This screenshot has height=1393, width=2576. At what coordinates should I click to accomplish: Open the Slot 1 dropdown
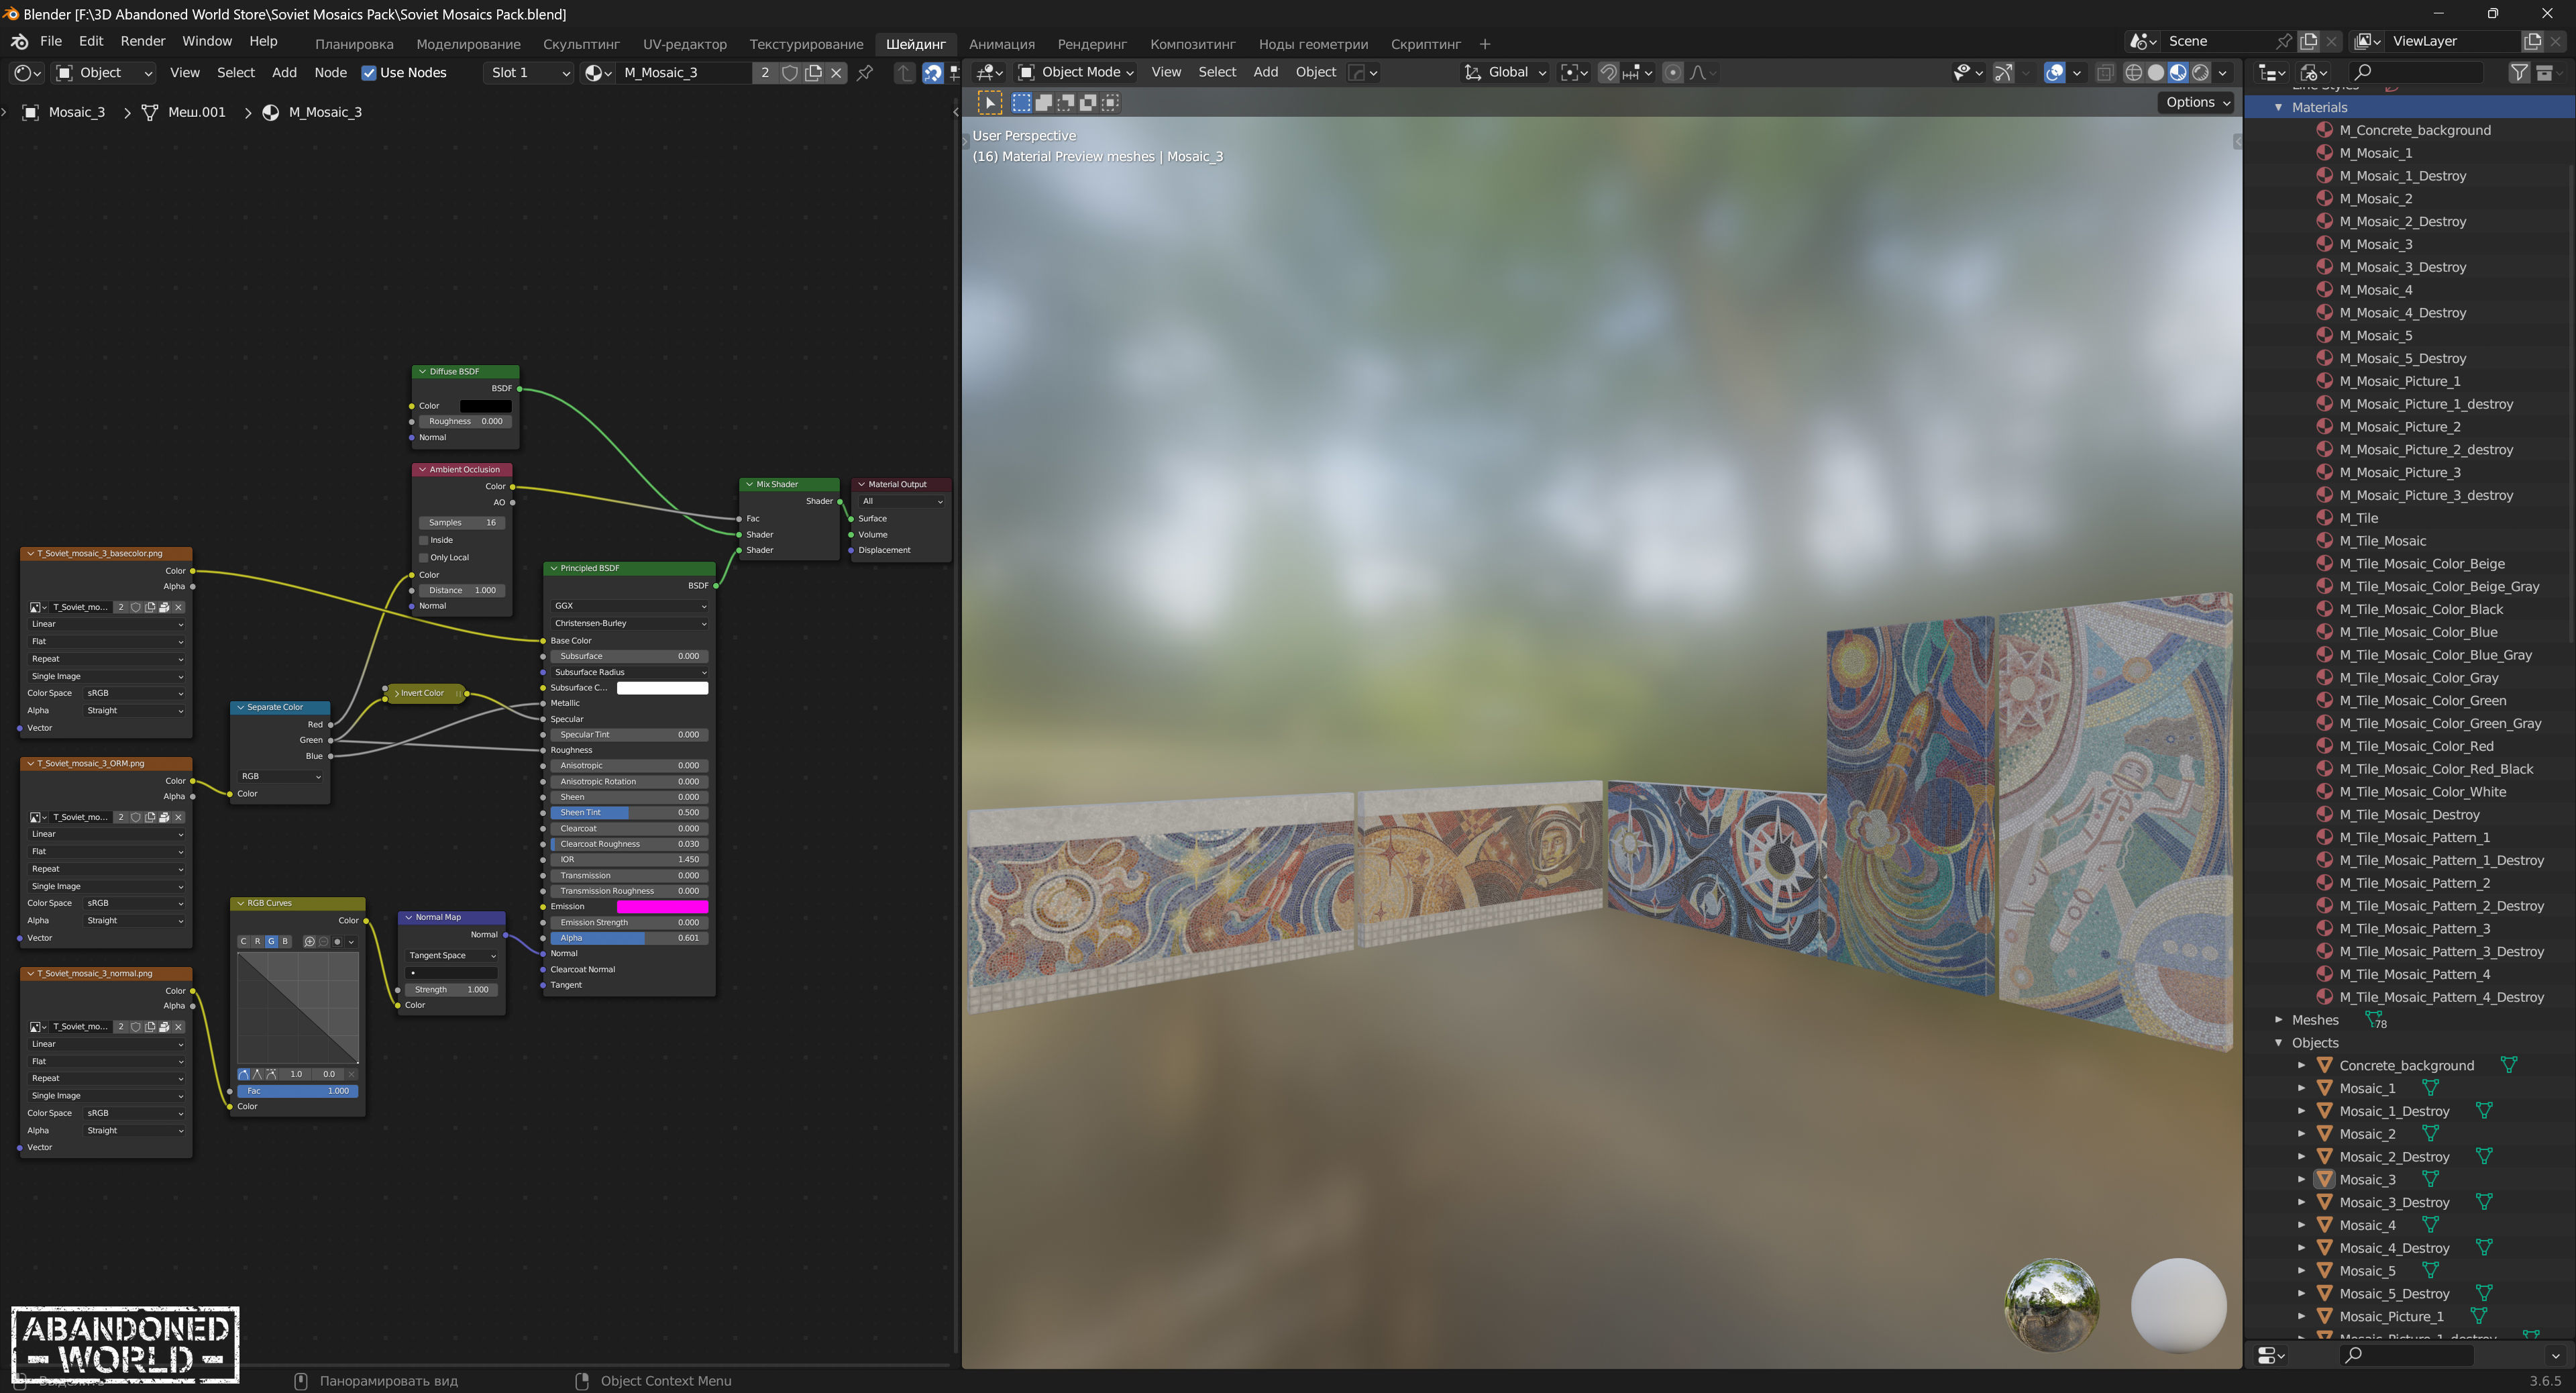click(x=529, y=72)
